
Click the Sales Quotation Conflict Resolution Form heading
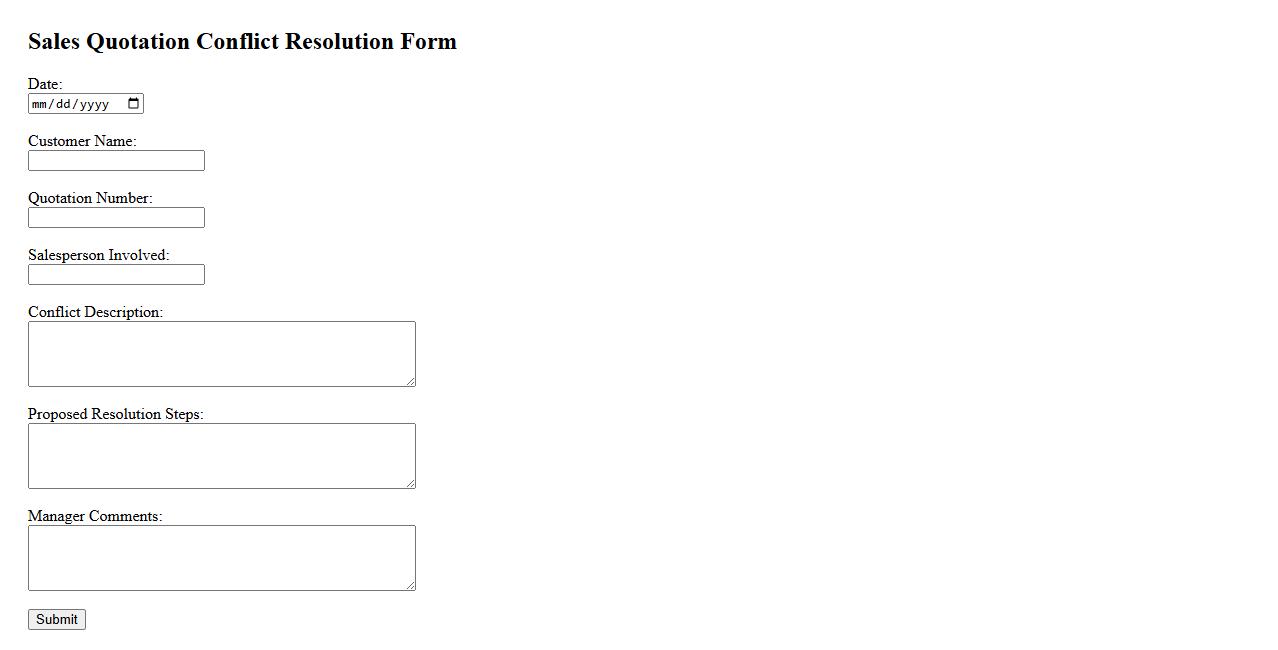point(242,42)
